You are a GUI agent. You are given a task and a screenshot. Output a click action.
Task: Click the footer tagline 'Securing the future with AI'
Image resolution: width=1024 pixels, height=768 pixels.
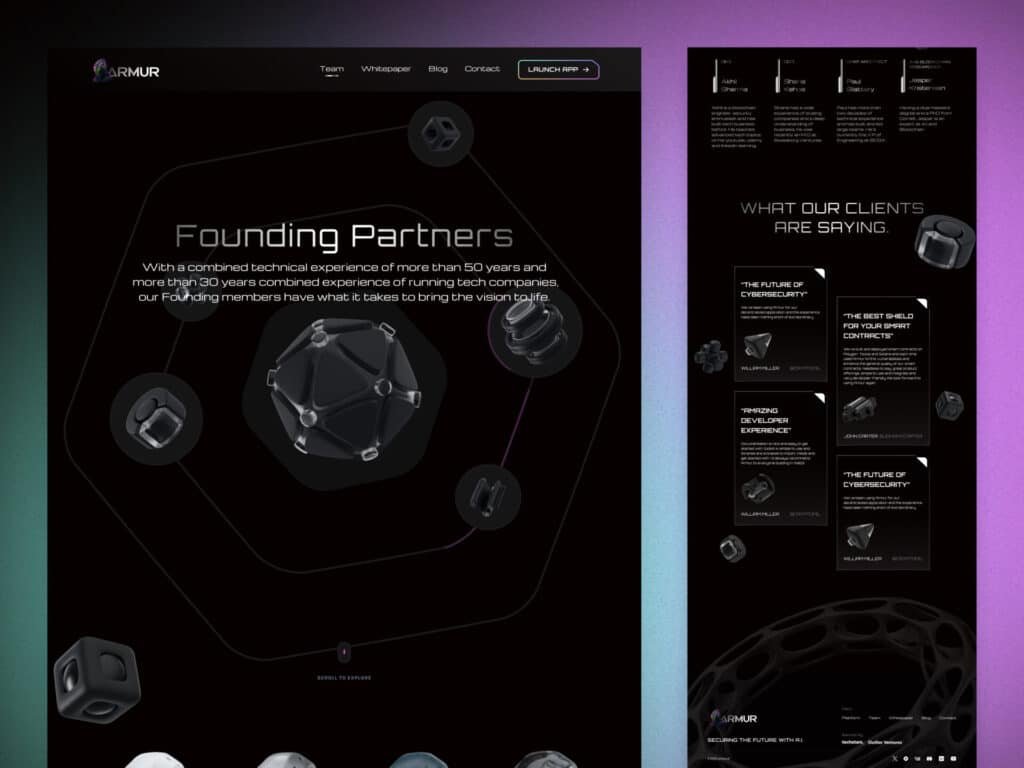tap(754, 740)
